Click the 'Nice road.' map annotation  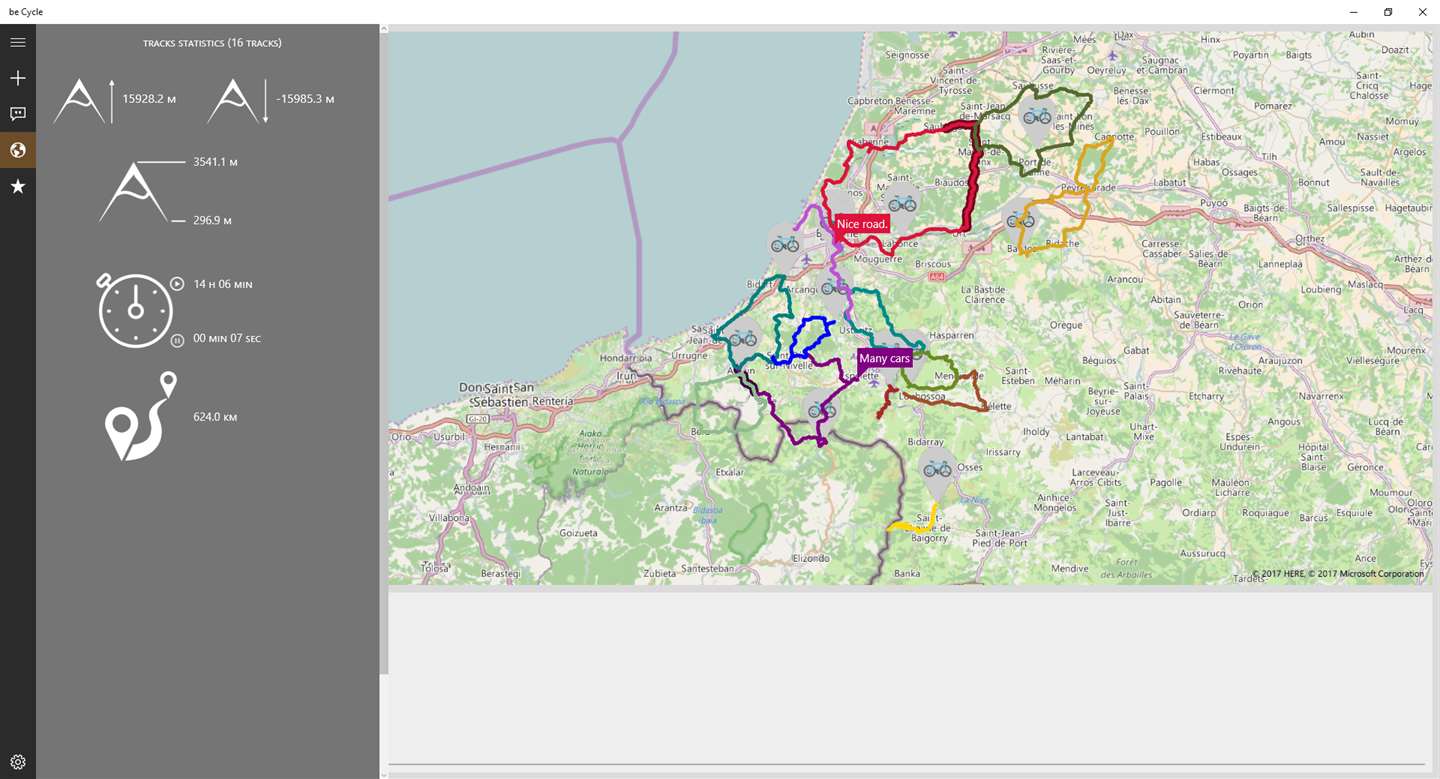862,224
